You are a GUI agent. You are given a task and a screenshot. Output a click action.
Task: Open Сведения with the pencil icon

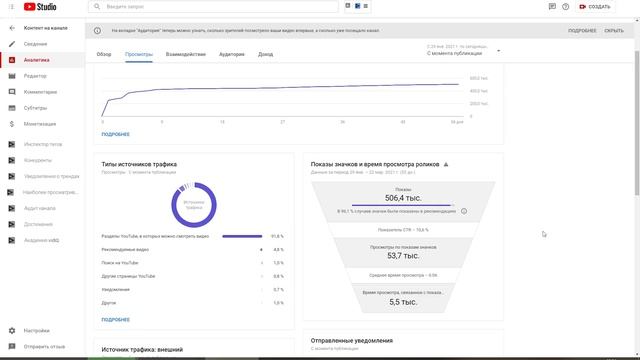[12, 44]
